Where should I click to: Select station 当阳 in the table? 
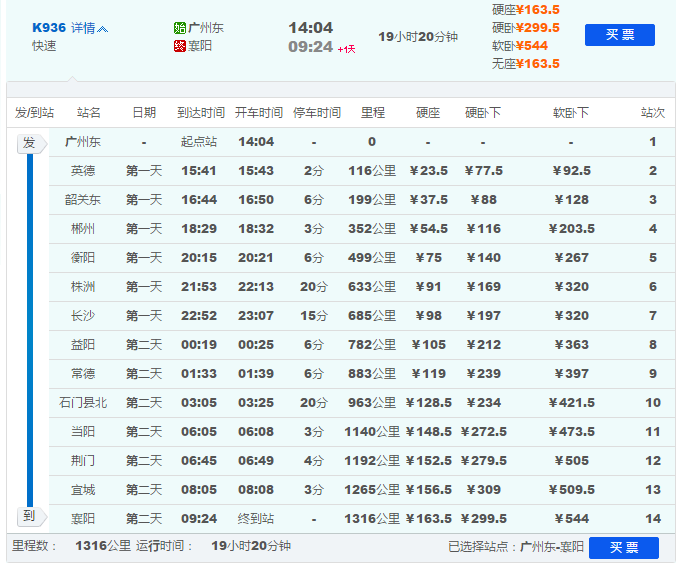pos(83,432)
